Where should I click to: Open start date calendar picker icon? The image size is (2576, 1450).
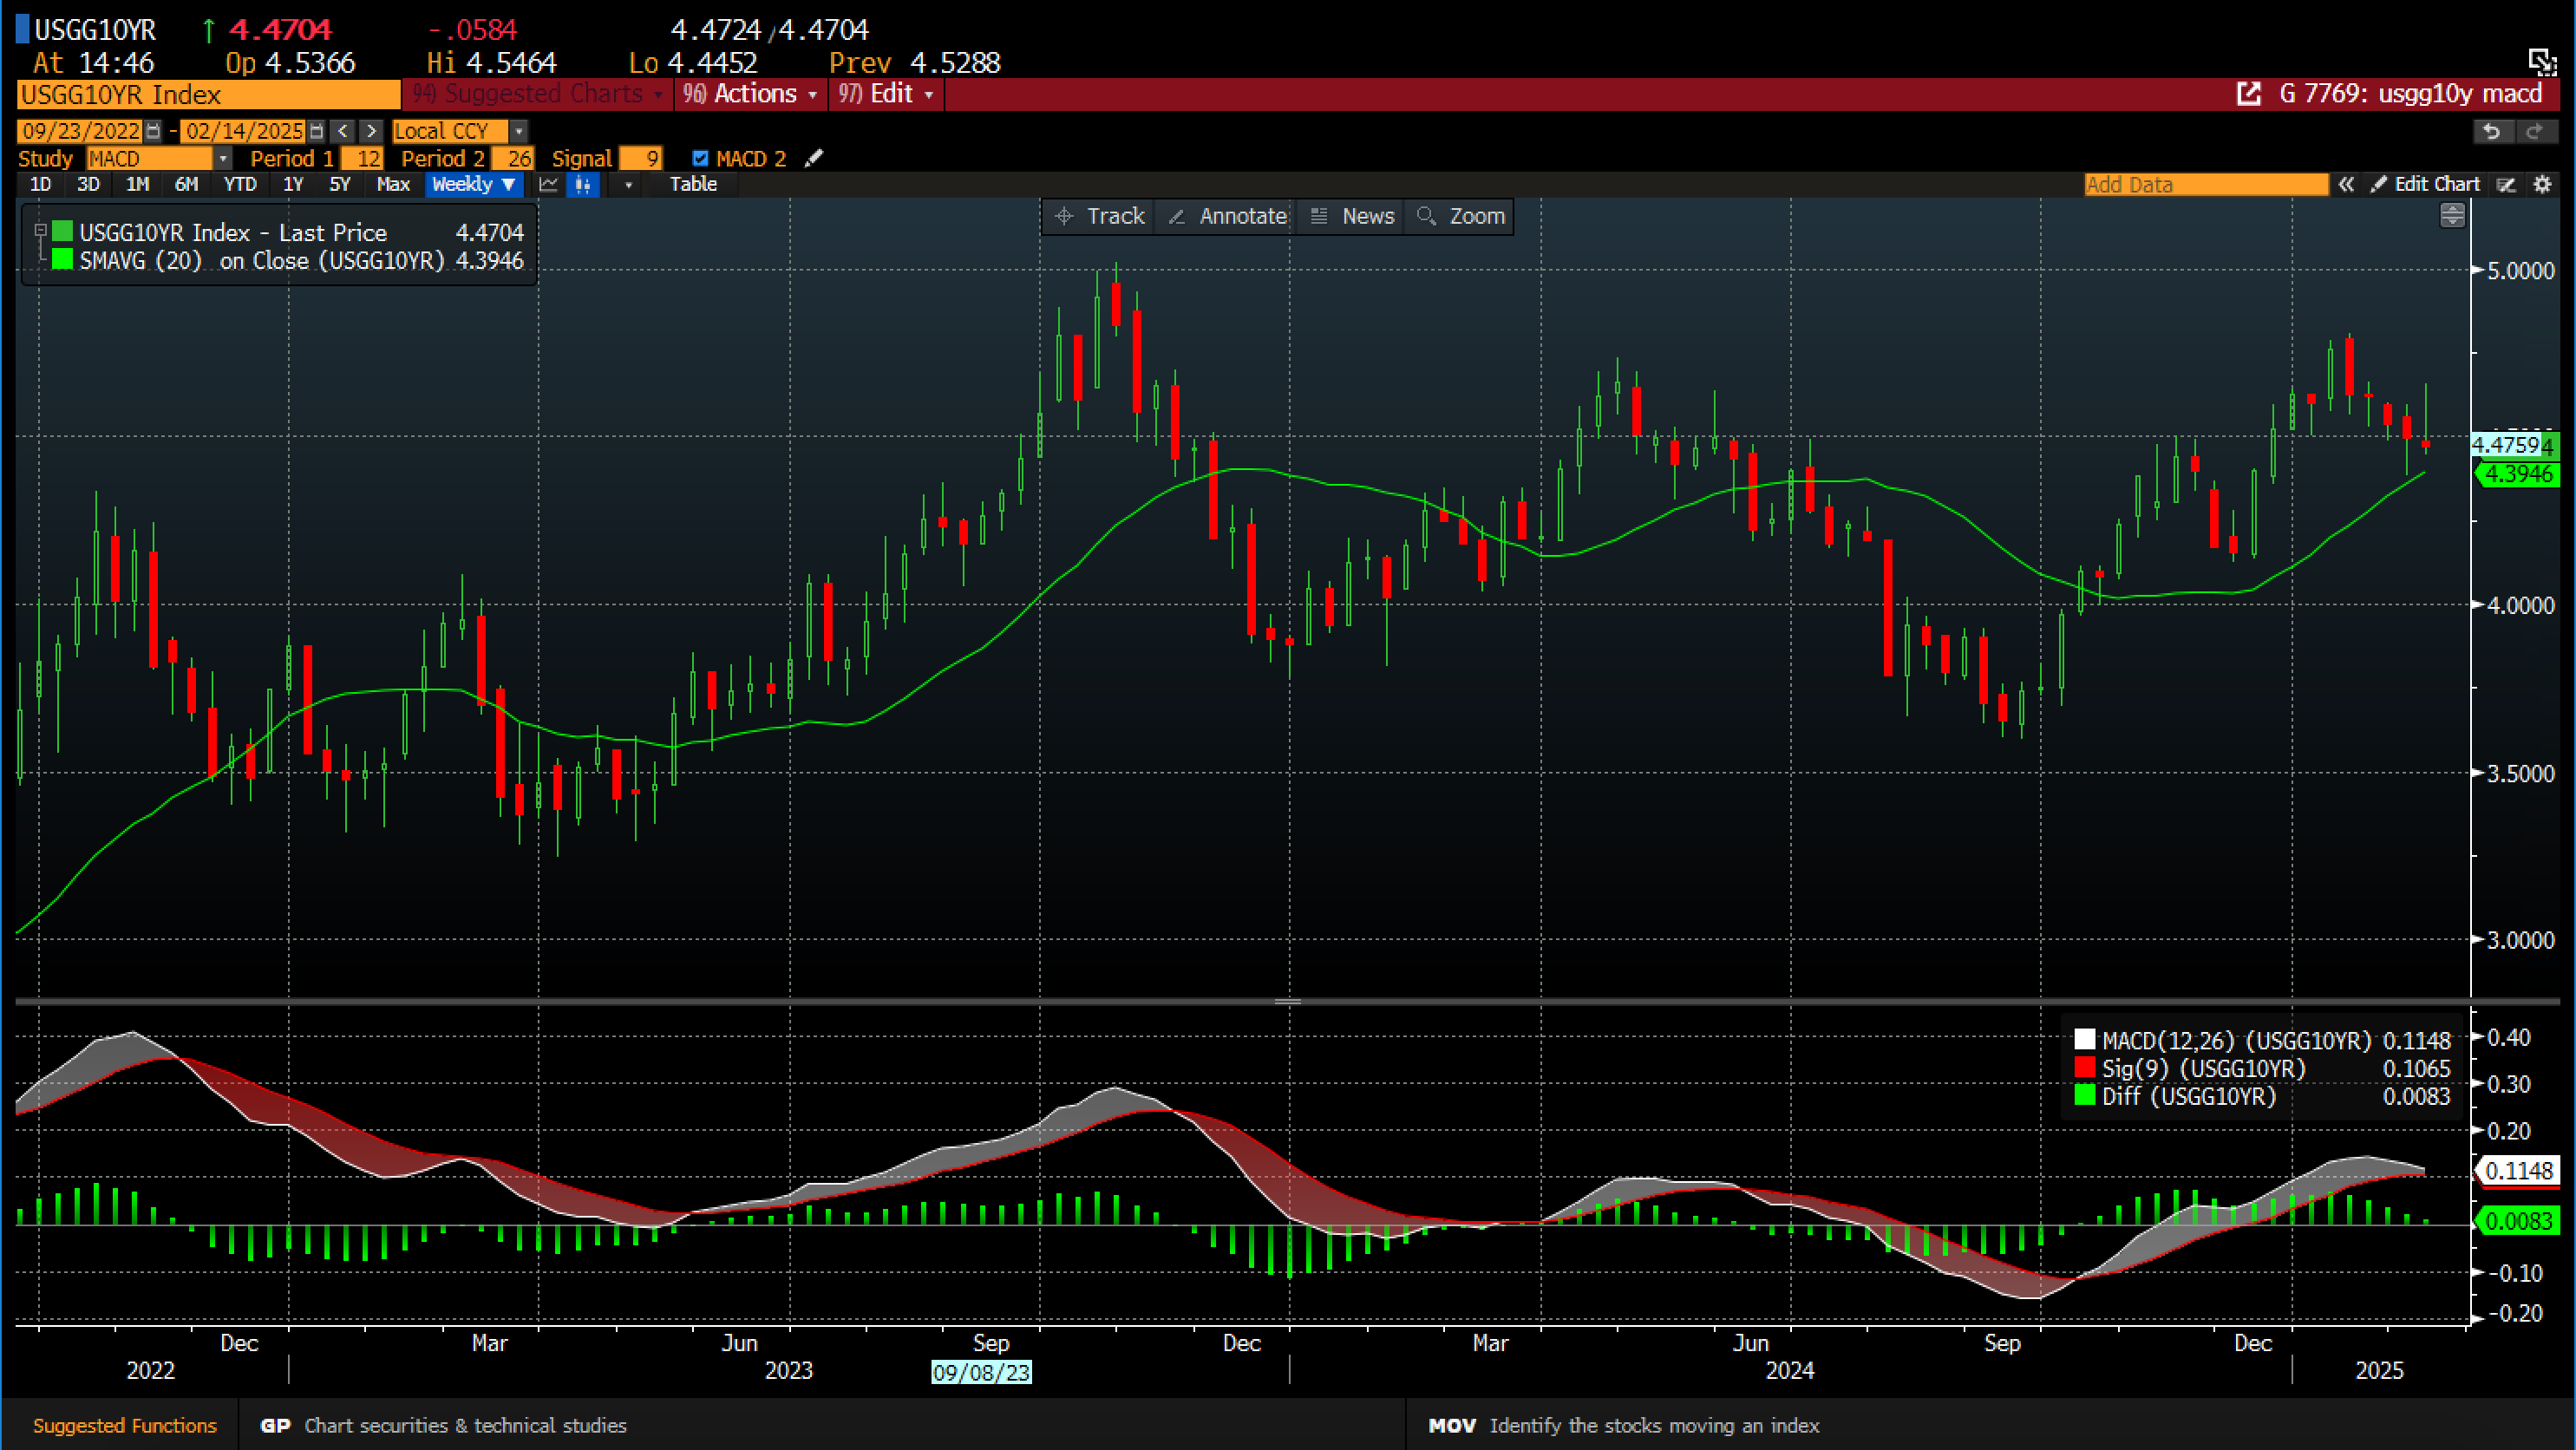(x=153, y=131)
